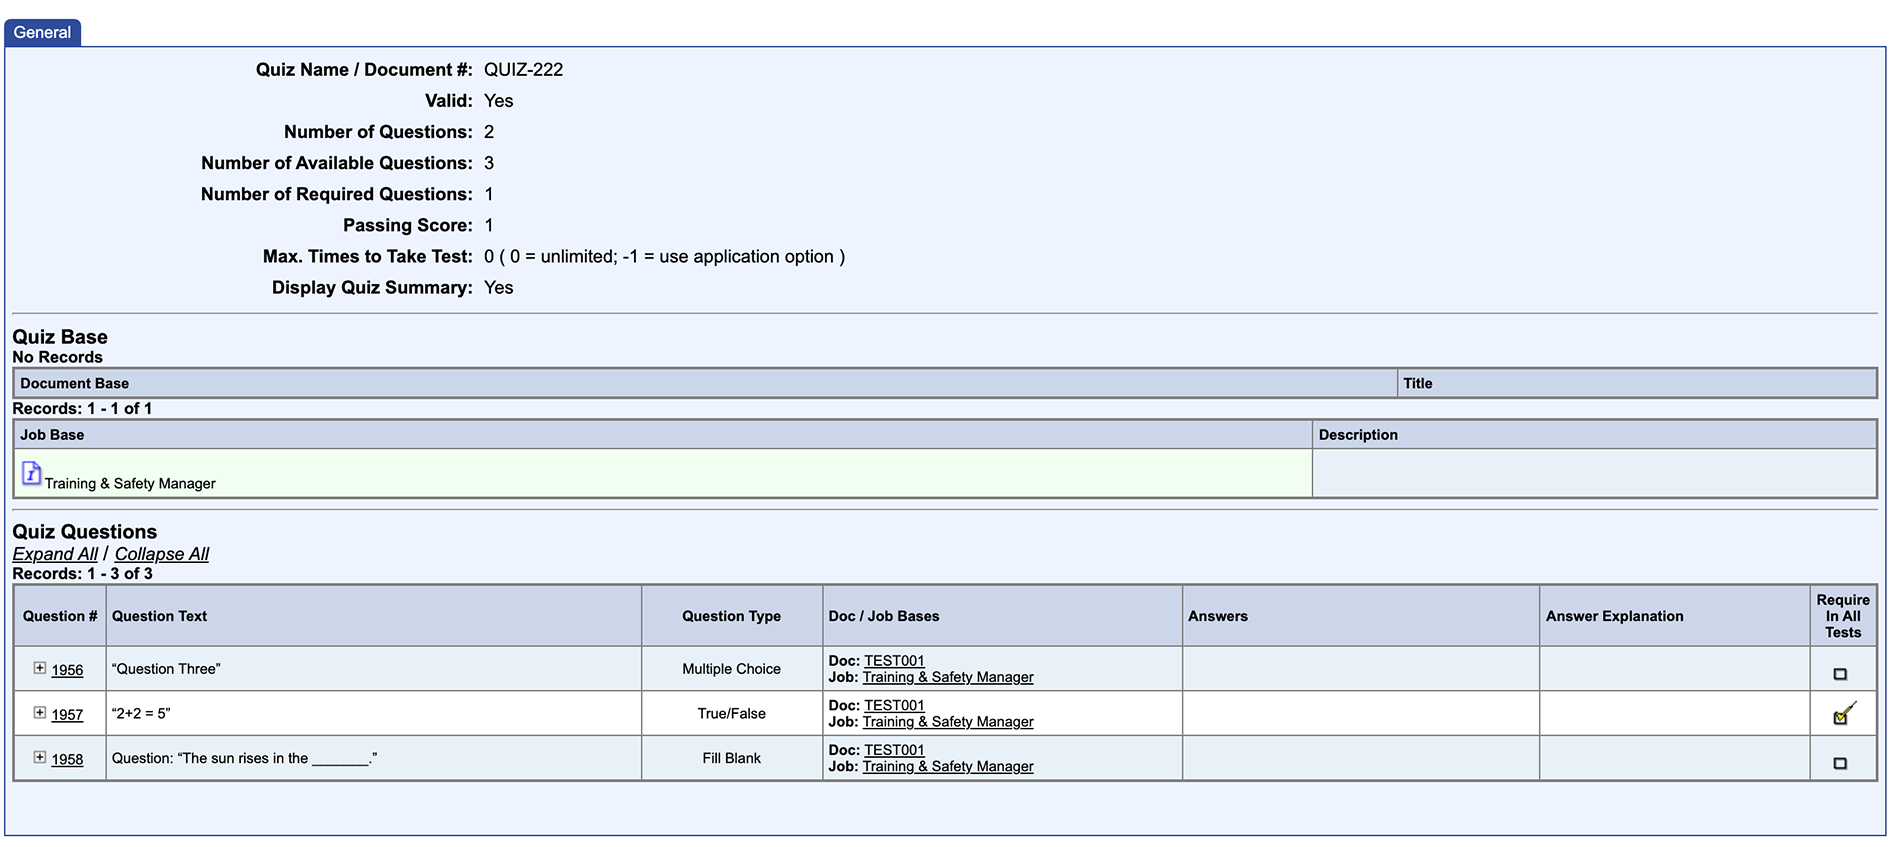
Task: Expand question 1958 row
Action: point(40,757)
